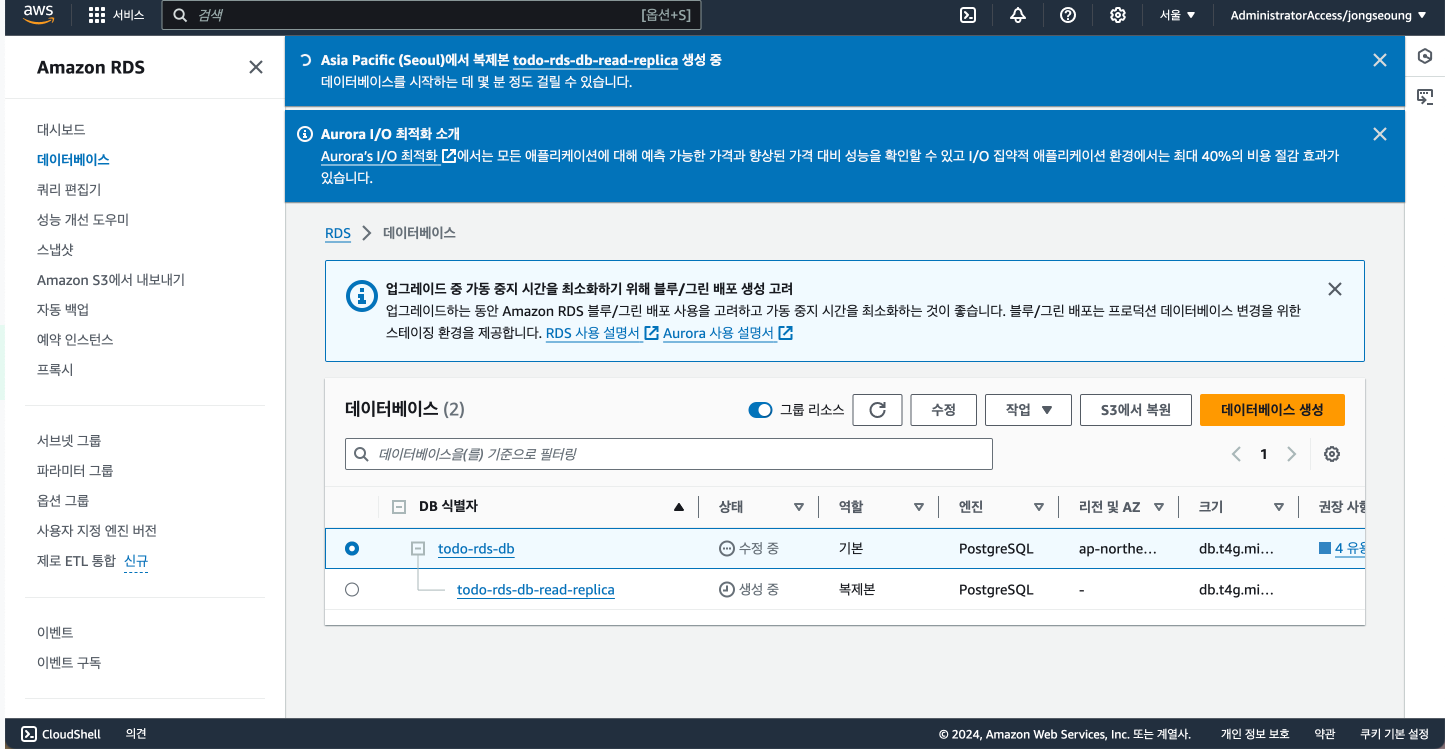
Task: Open the hexagon panel icon on right rail
Action: coord(1425,57)
